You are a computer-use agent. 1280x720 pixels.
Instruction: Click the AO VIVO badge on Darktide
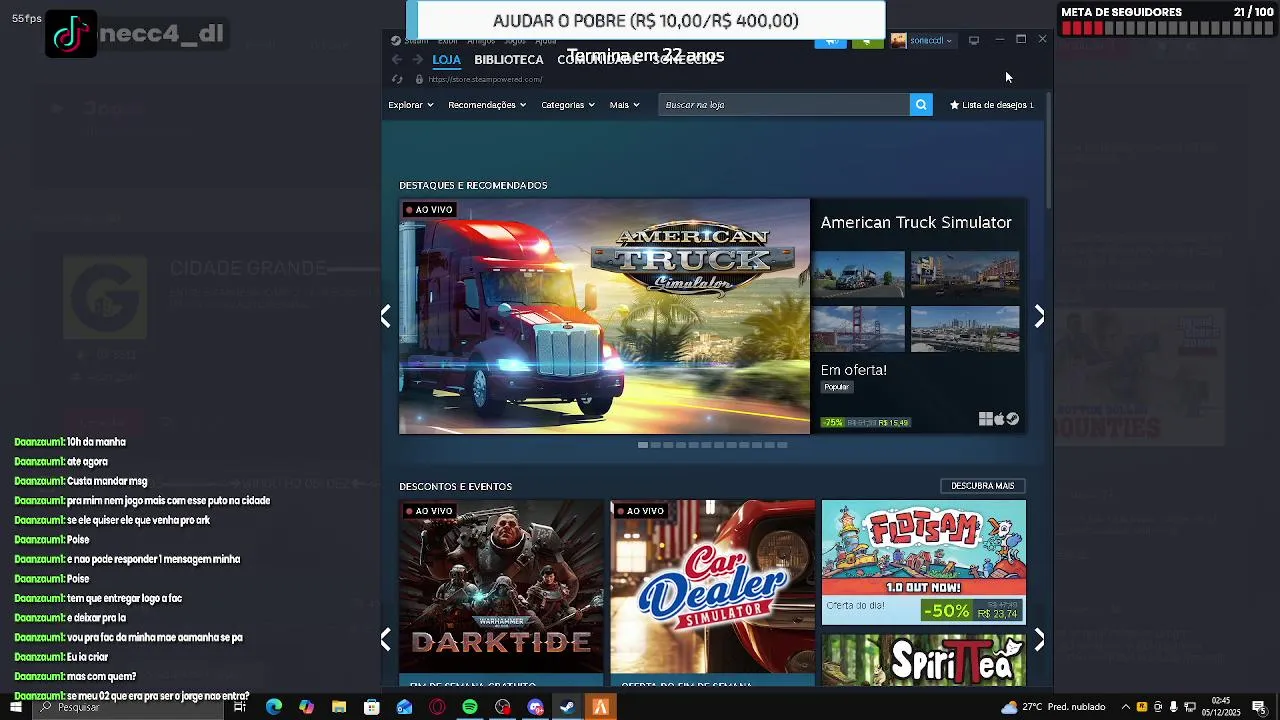tap(430, 511)
